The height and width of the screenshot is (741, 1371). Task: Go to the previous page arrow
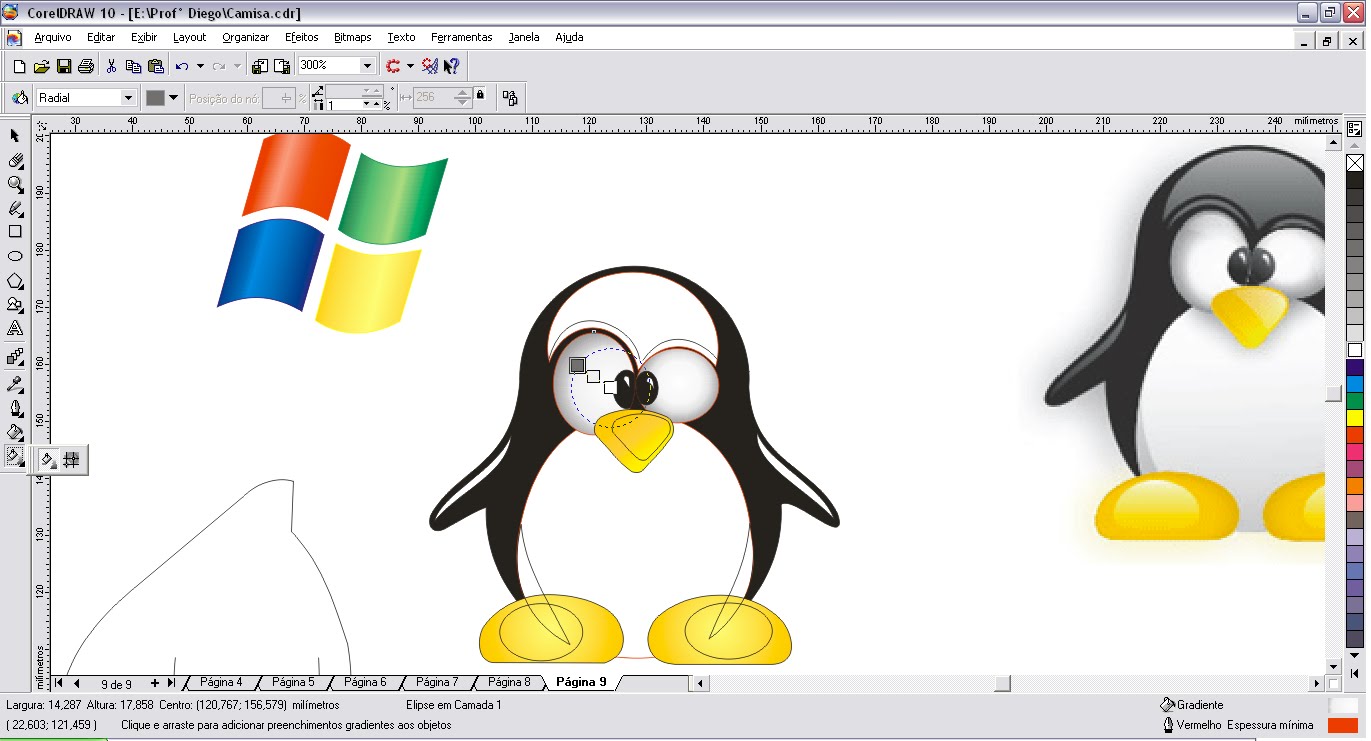[x=76, y=683]
